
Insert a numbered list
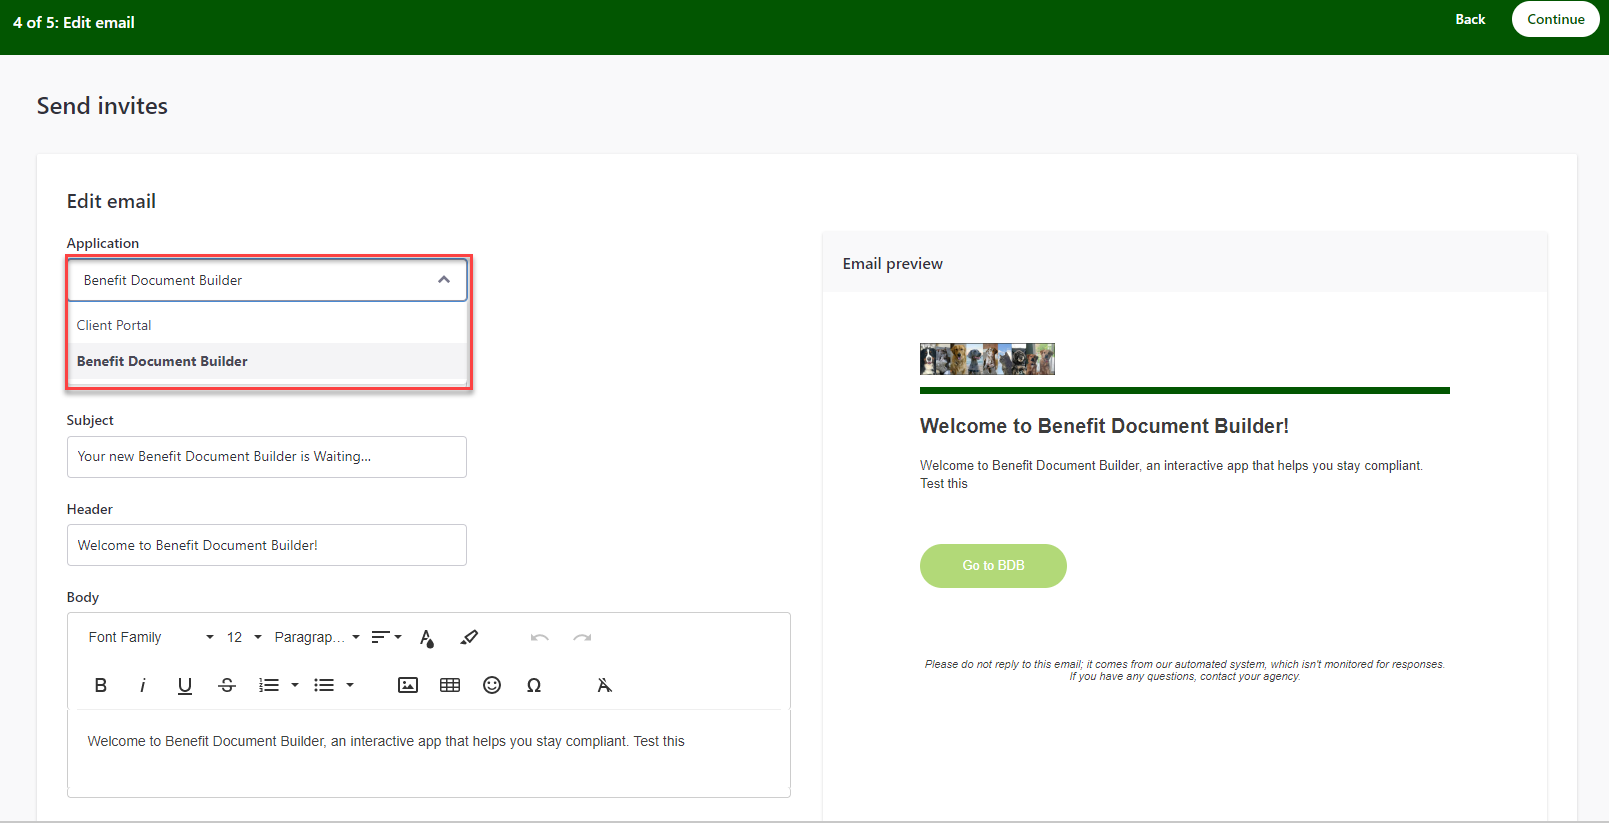(269, 685)
